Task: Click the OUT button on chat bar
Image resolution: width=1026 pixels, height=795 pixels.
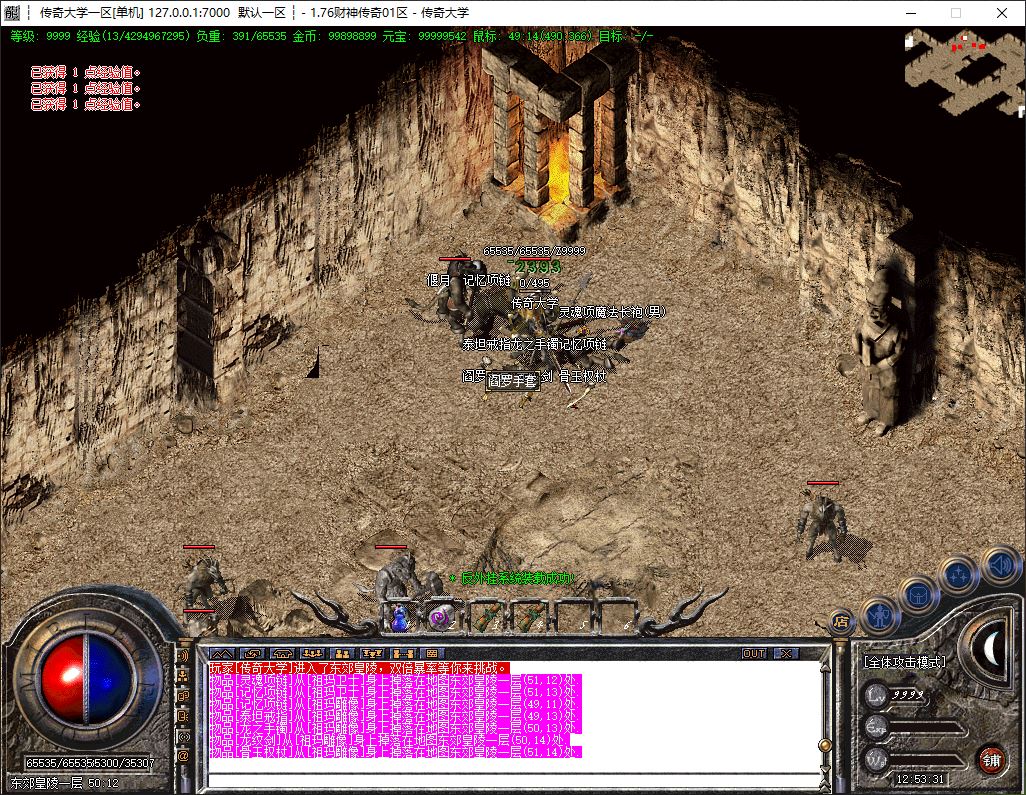Action: 754,653
